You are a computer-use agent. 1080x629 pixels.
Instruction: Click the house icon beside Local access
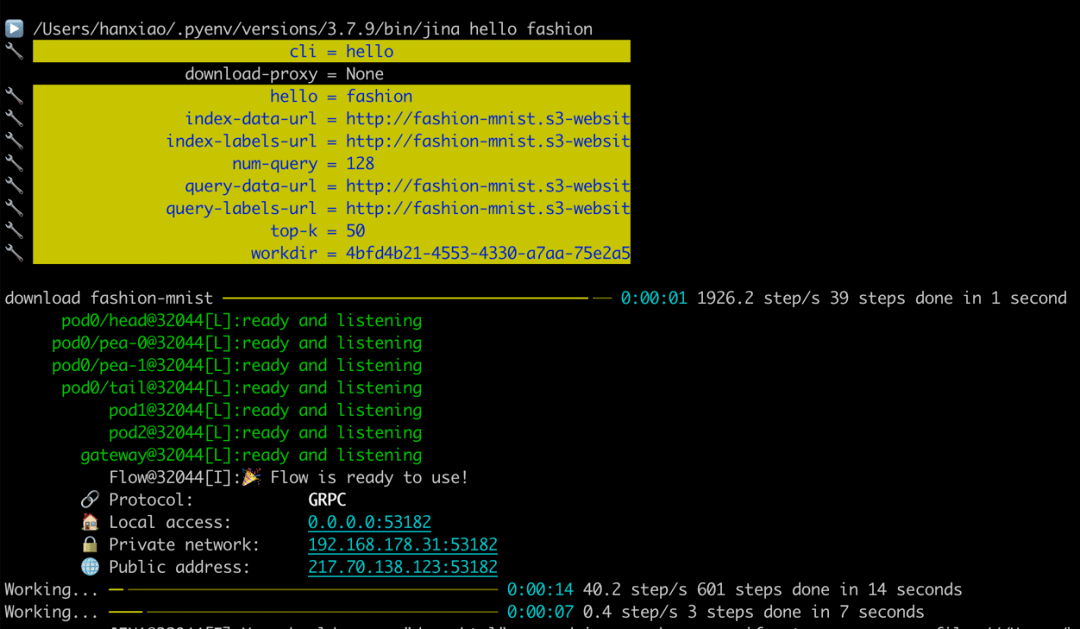[90, 522]
